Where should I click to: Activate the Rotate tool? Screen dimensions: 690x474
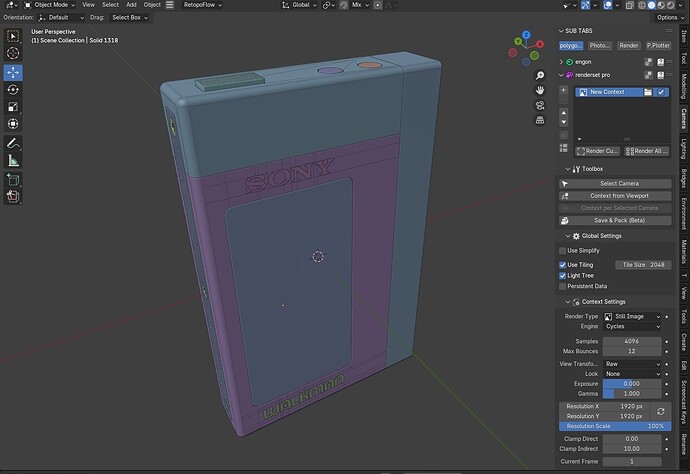click(13, 90)
